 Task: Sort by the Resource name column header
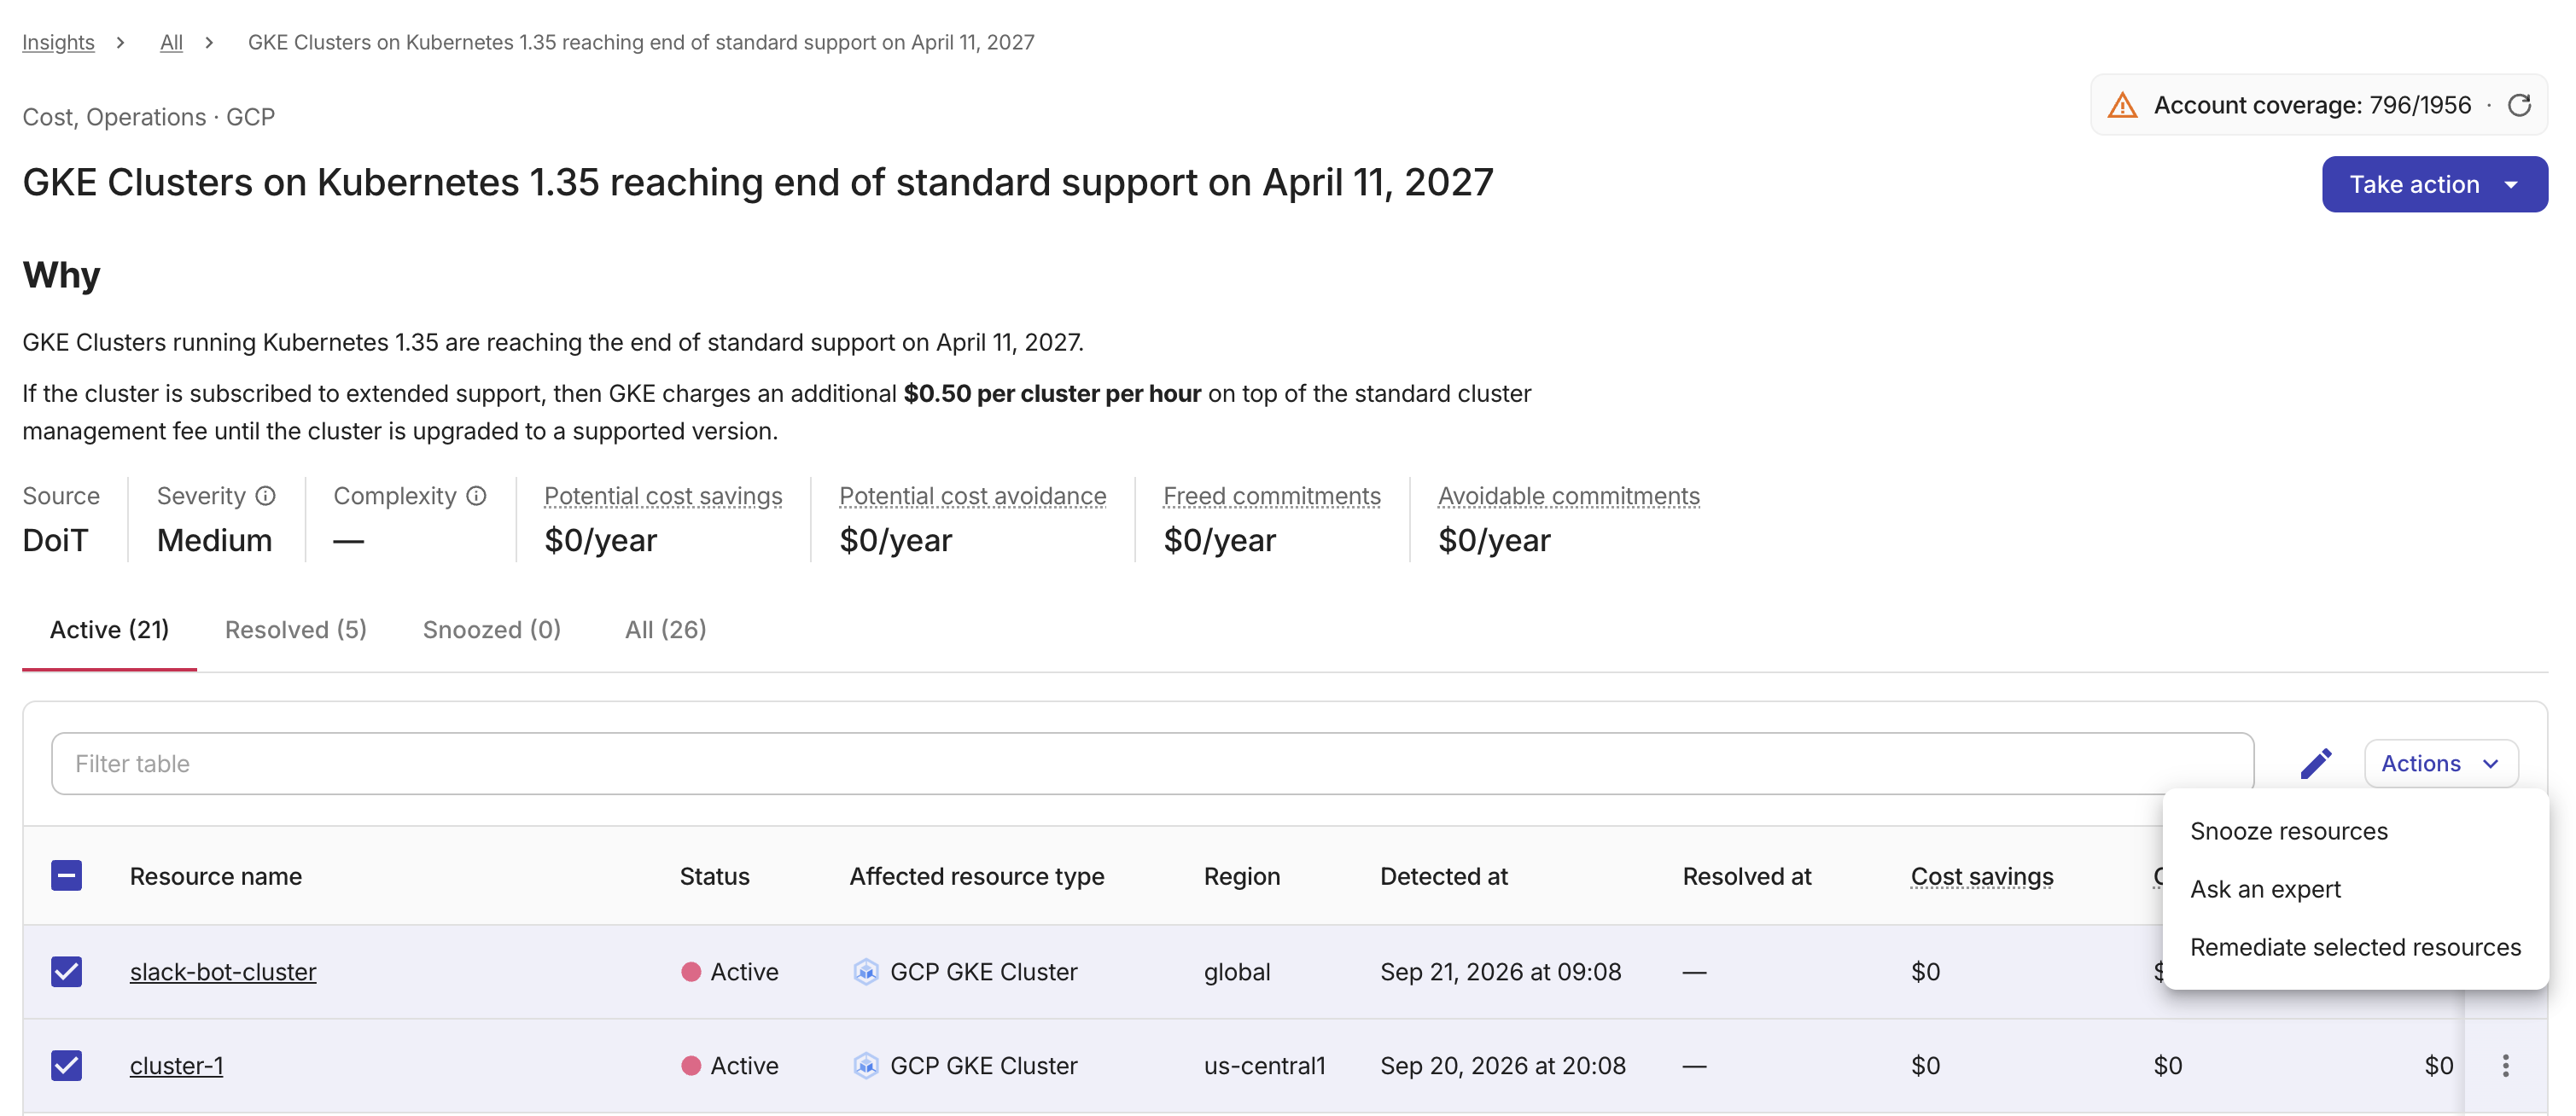point(215,876)
